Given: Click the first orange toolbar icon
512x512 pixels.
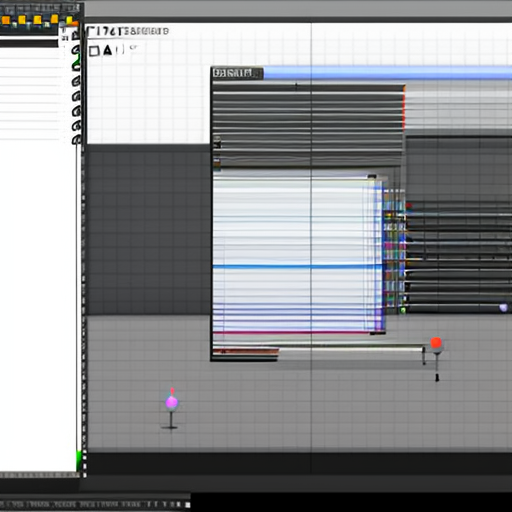Looking at the screenshot, I should tap(6, 20).
